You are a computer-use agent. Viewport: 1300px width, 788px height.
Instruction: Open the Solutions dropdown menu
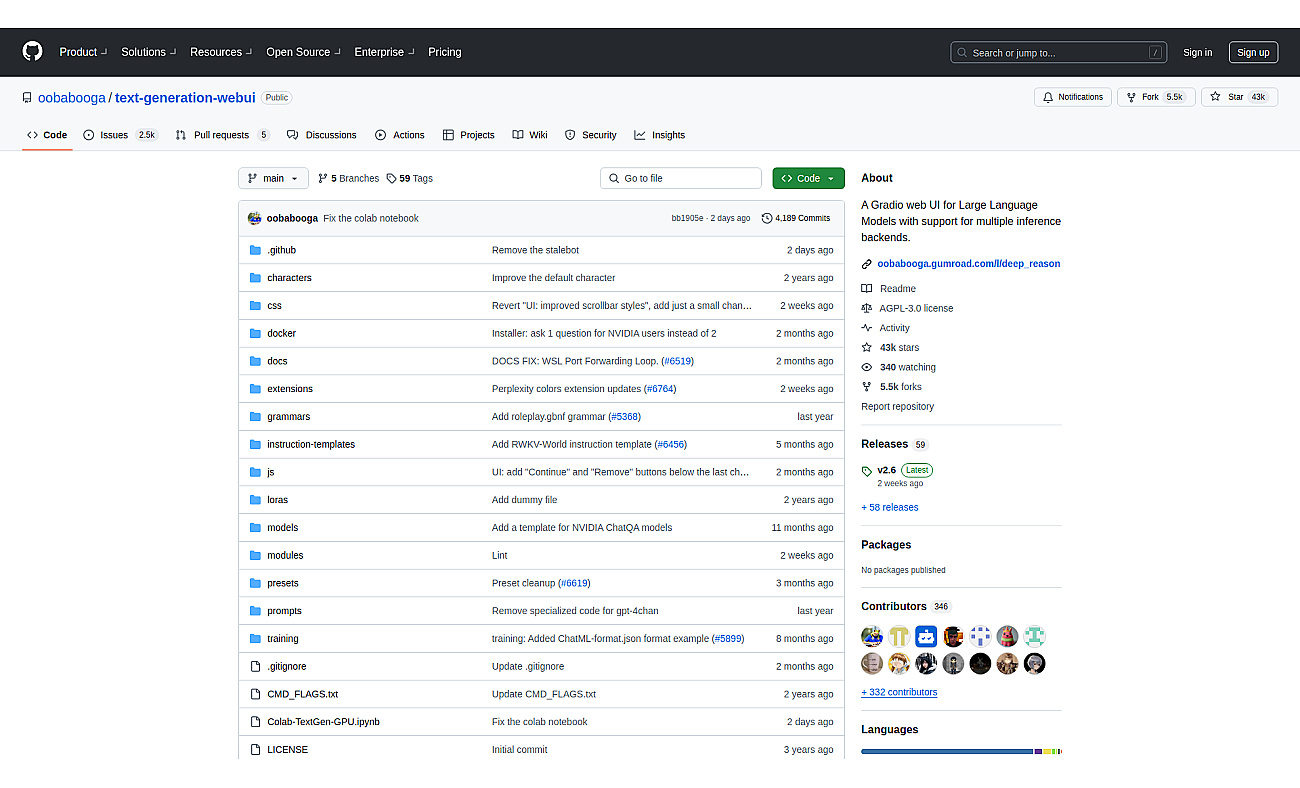[x=149, y=52]
